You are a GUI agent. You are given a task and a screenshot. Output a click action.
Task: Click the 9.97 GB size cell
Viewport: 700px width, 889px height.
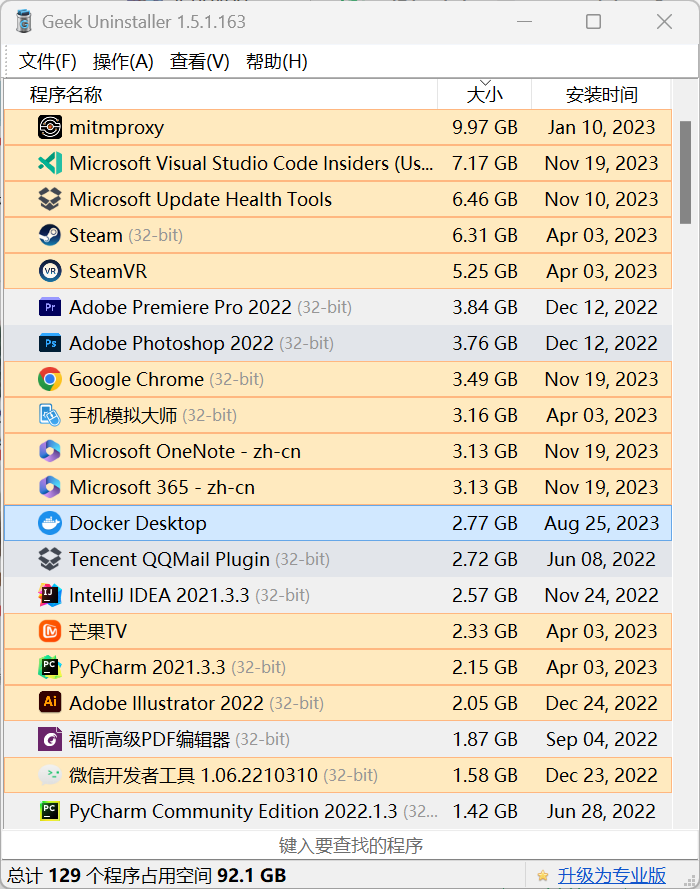(485, 127)
